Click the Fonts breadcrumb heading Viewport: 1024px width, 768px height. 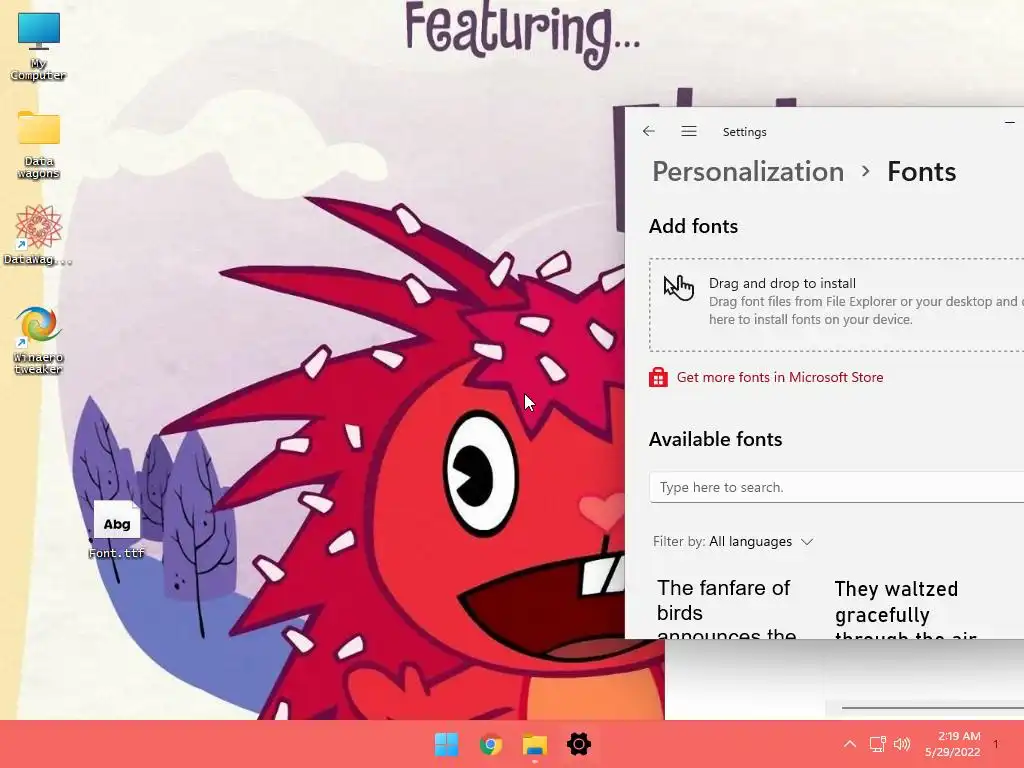(921, 172)
